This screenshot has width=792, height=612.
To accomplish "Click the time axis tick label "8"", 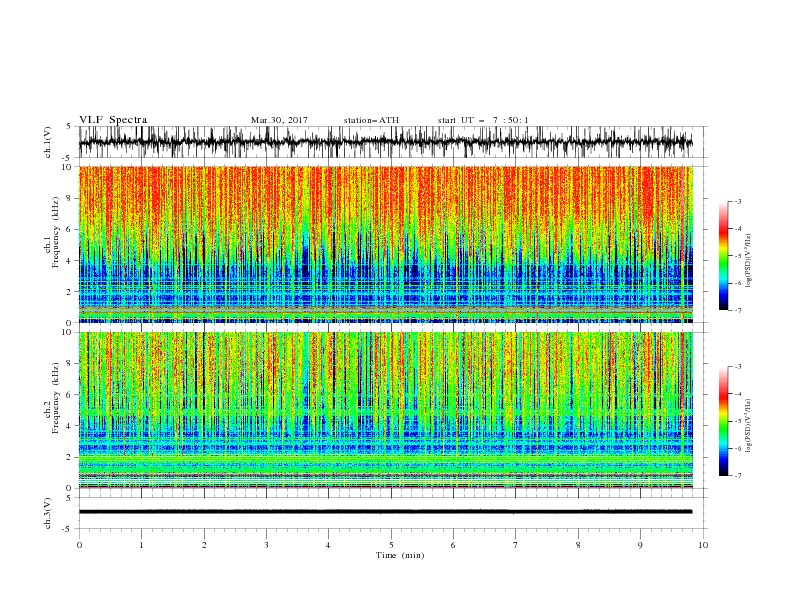I will click(578, 545).
